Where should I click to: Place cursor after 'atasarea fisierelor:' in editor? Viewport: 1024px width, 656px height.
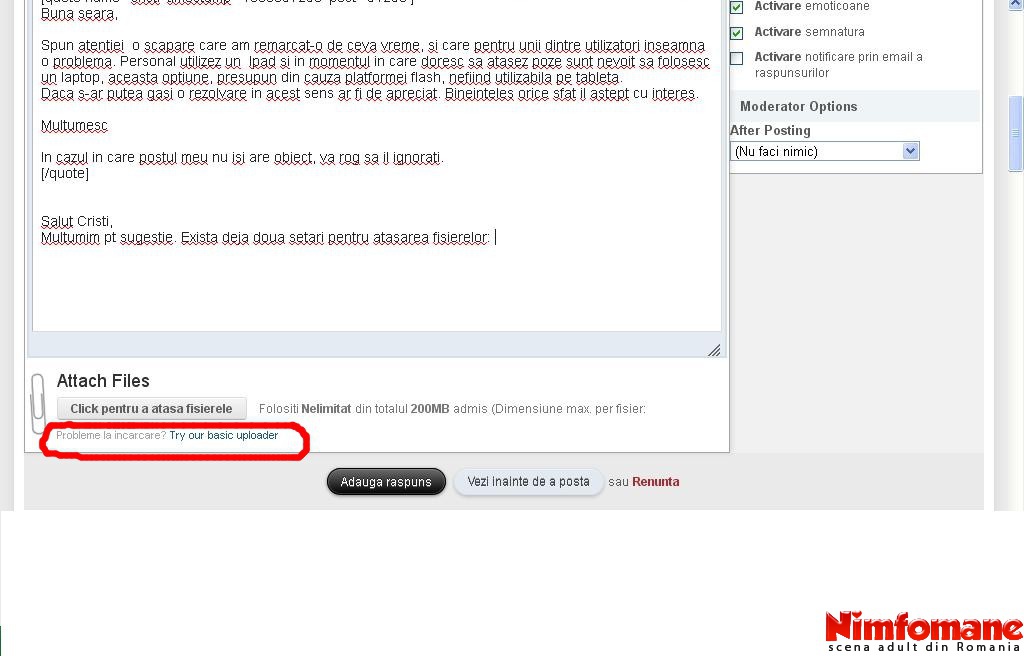click(x=494, y=238)
